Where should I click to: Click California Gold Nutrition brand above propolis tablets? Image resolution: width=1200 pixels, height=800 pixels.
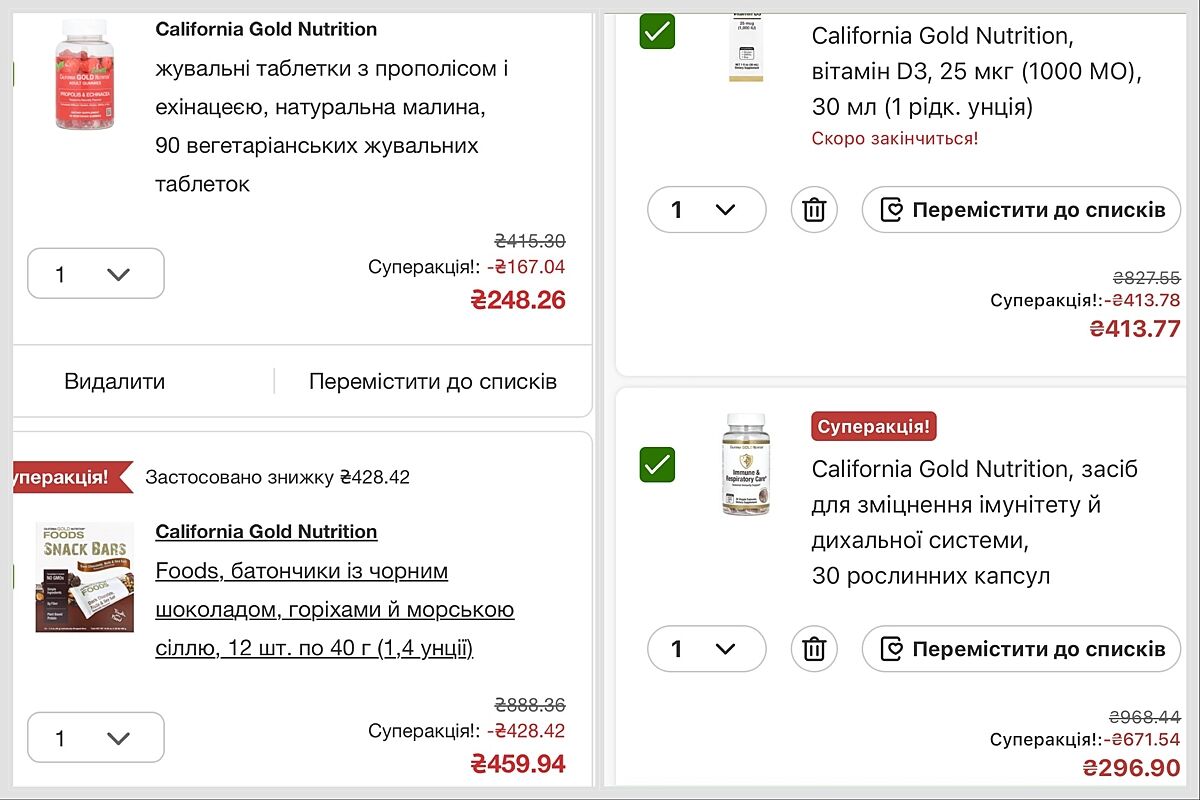[x=266, y=29]
